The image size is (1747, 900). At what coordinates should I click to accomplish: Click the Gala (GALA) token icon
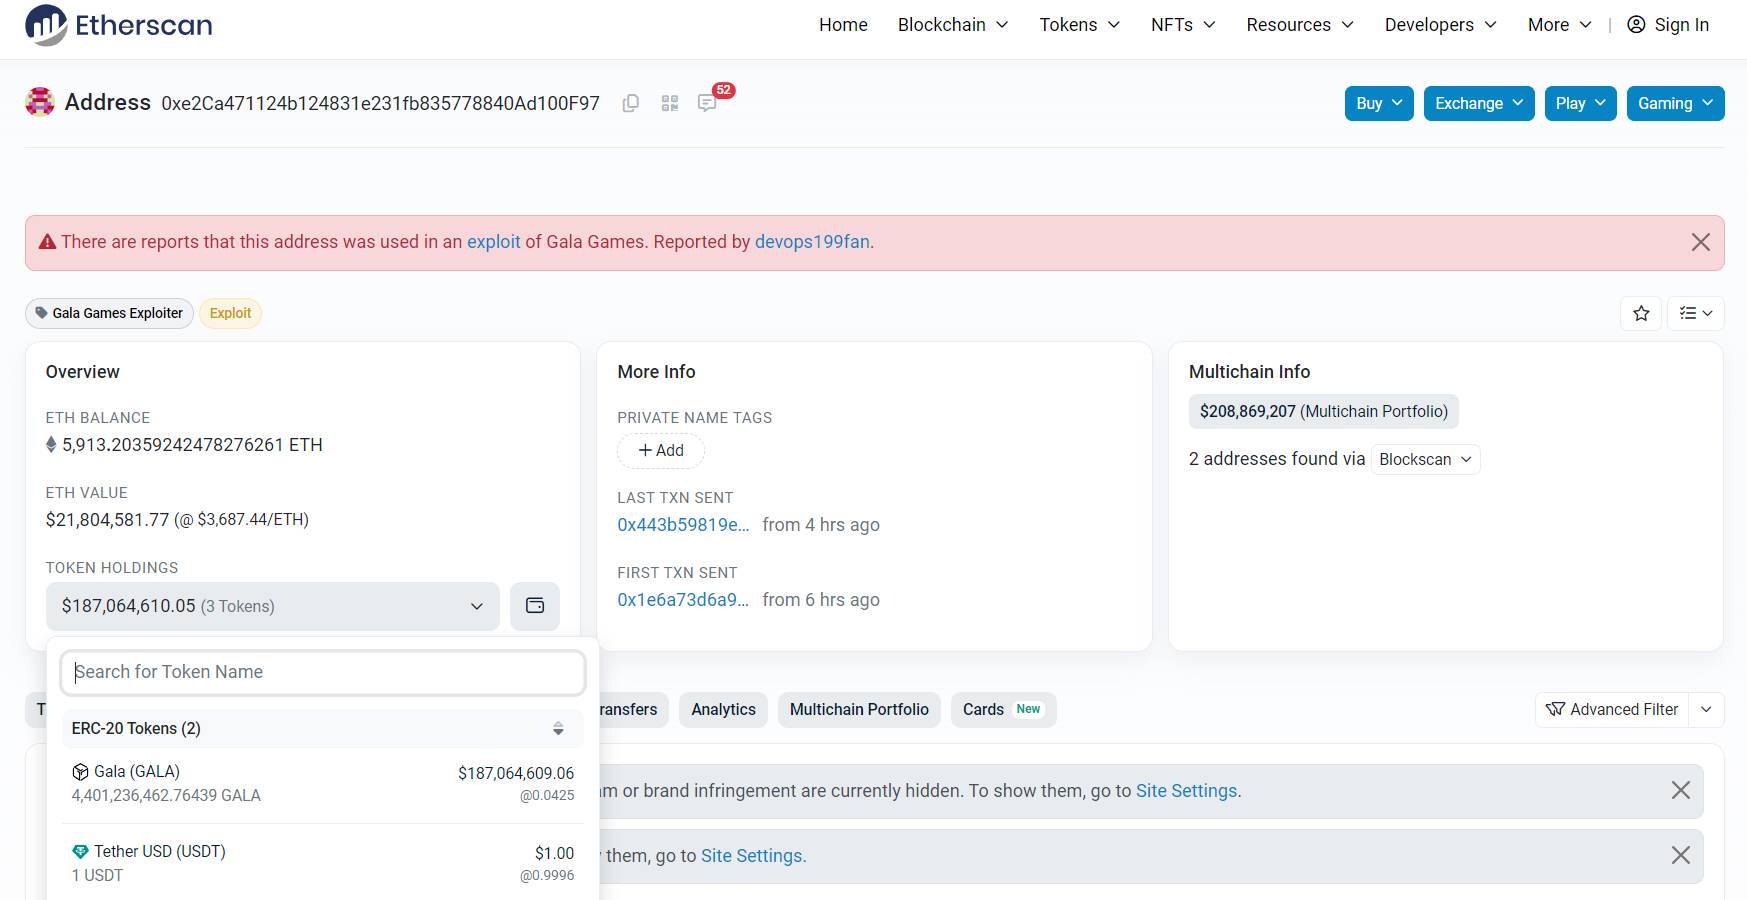[80, 772]
